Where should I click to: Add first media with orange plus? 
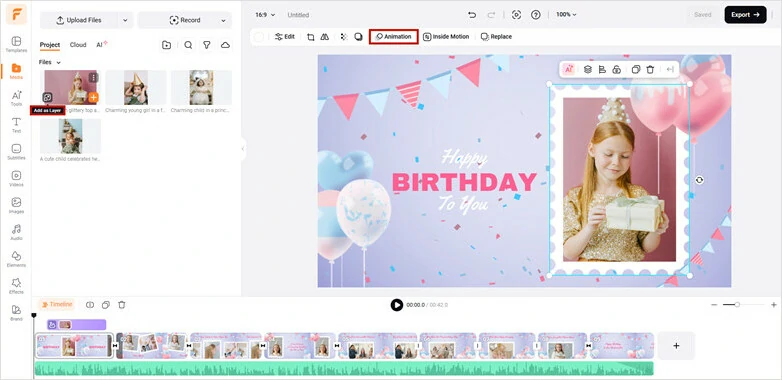(93, 97)
